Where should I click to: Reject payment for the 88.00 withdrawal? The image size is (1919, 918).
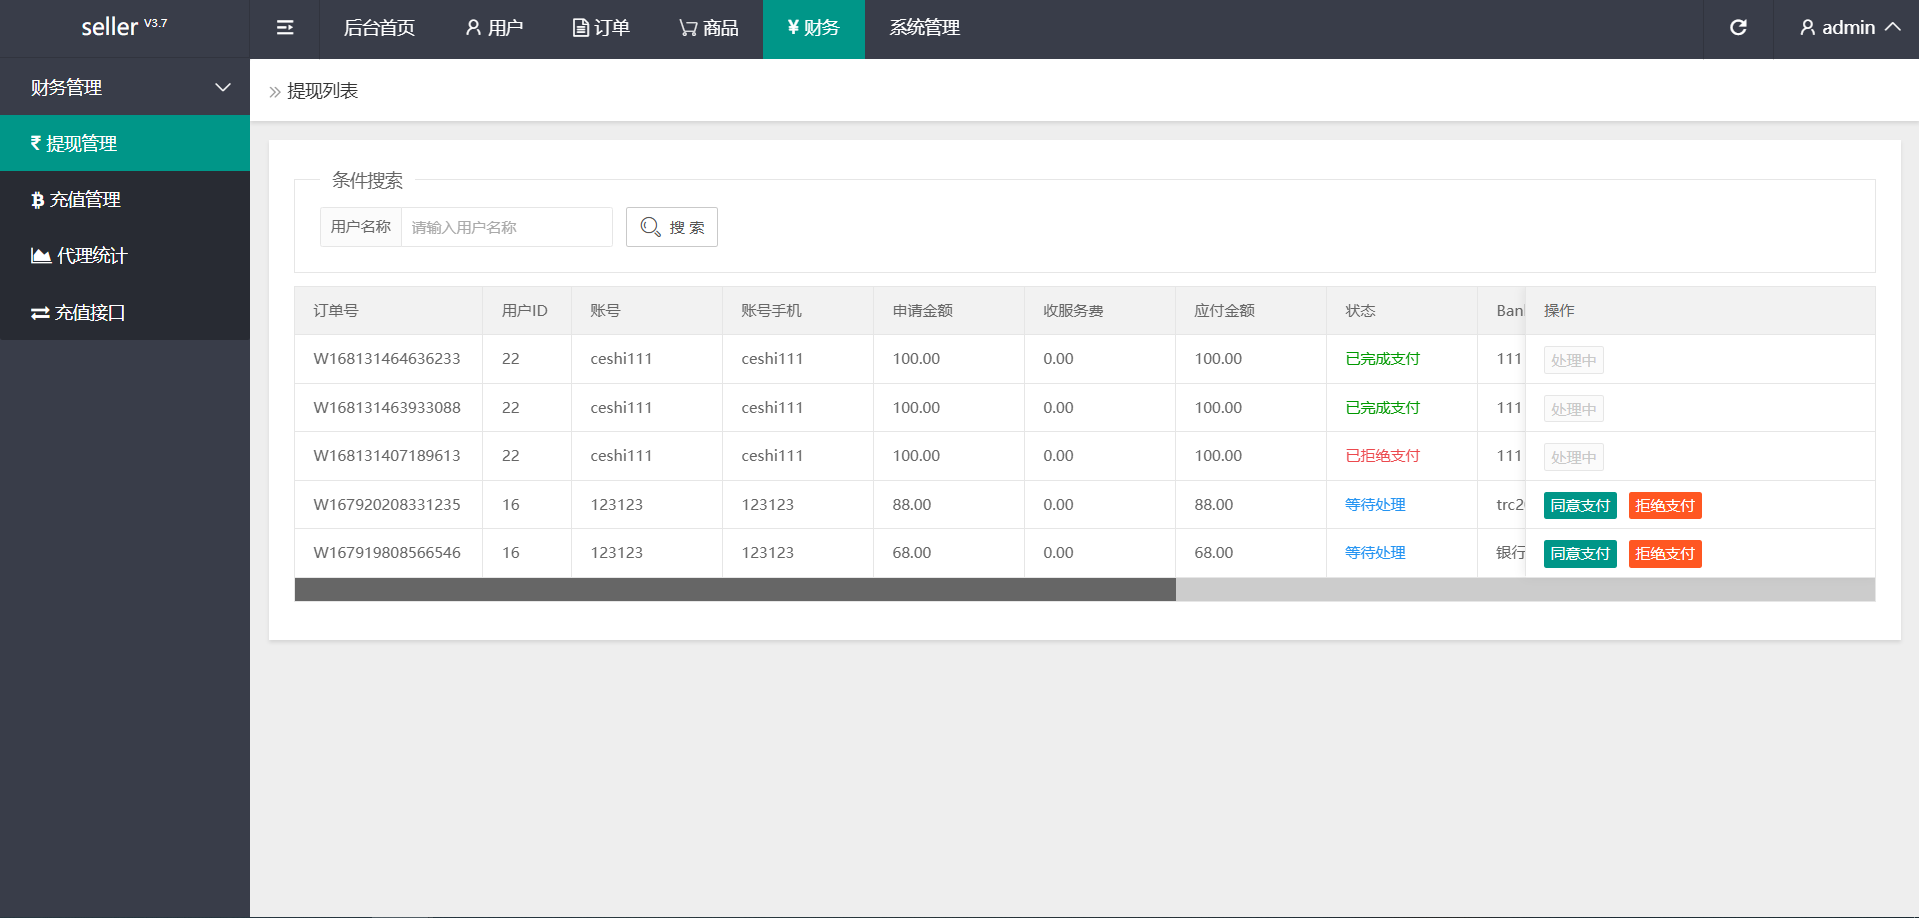click(x=1665, y=506)
